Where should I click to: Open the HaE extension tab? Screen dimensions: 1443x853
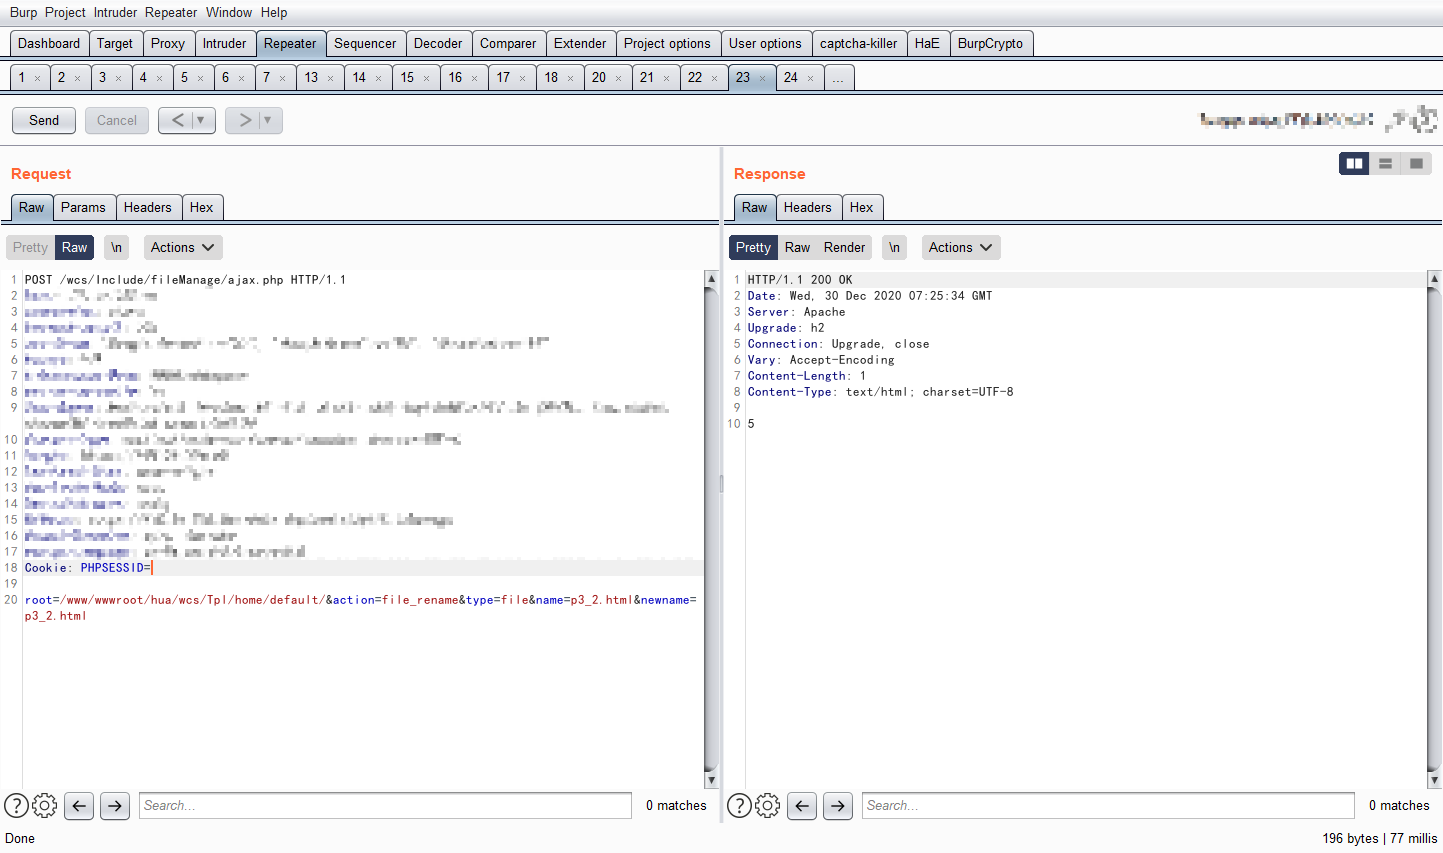pyautogui.click(x=927, y=43)
